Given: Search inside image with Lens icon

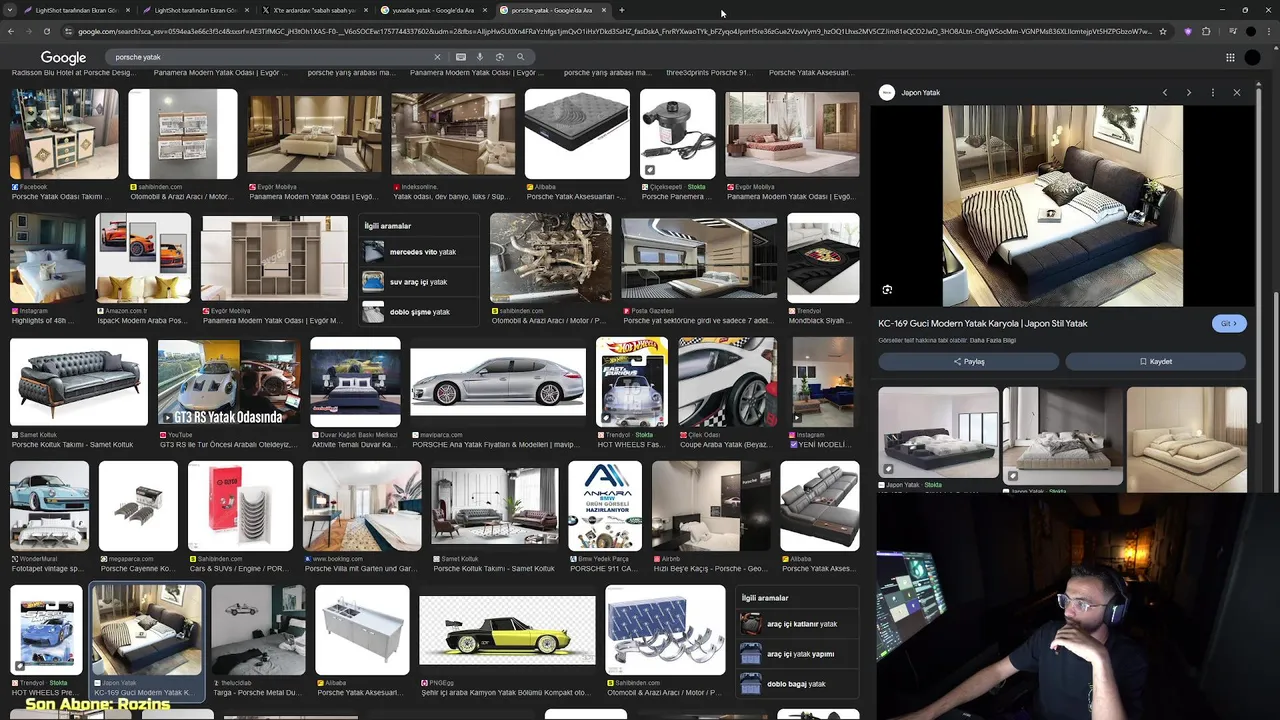Looking at the screenshot, I should (x=887, y=290).
